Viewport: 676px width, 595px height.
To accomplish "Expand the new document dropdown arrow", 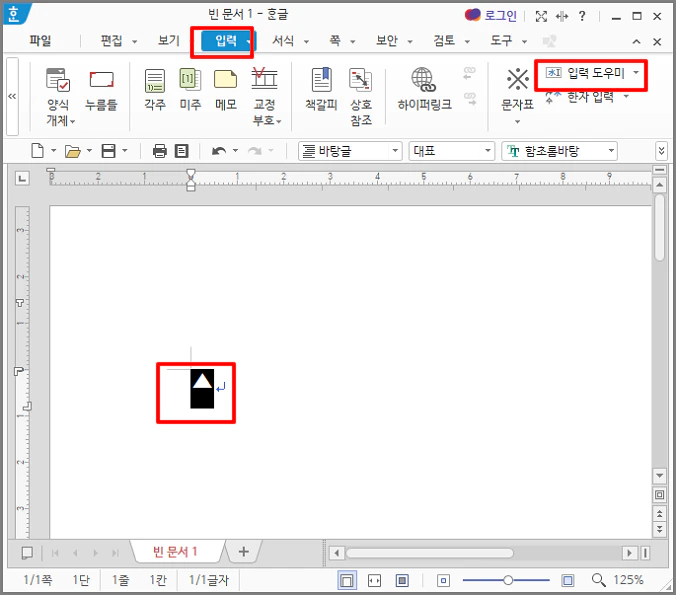I will [53, 151].
